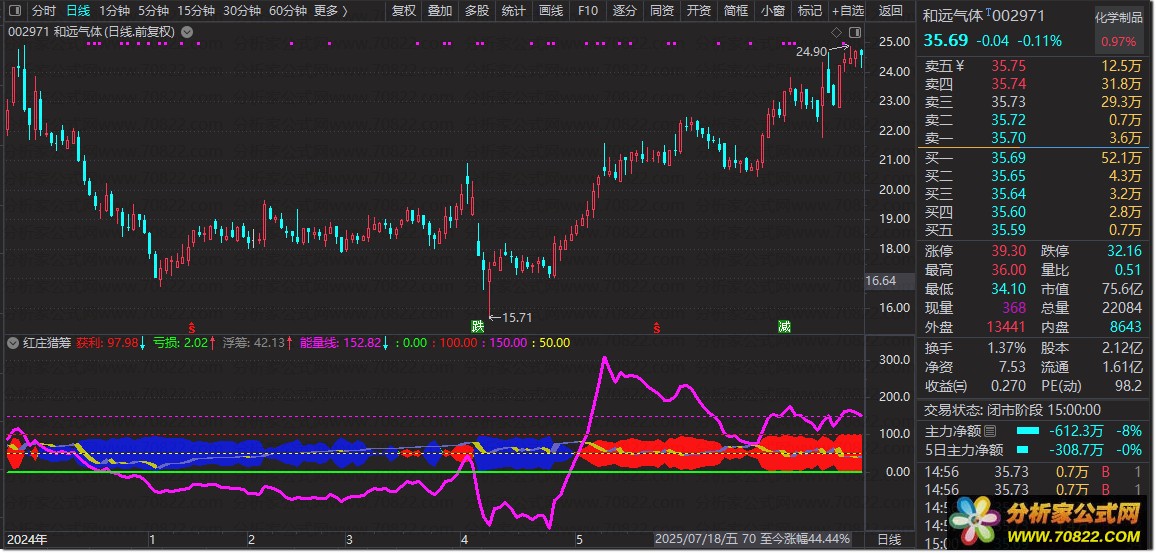Click the ¥ symbol next to 卖五
The image size is (1157, 553).
[960, 66]
